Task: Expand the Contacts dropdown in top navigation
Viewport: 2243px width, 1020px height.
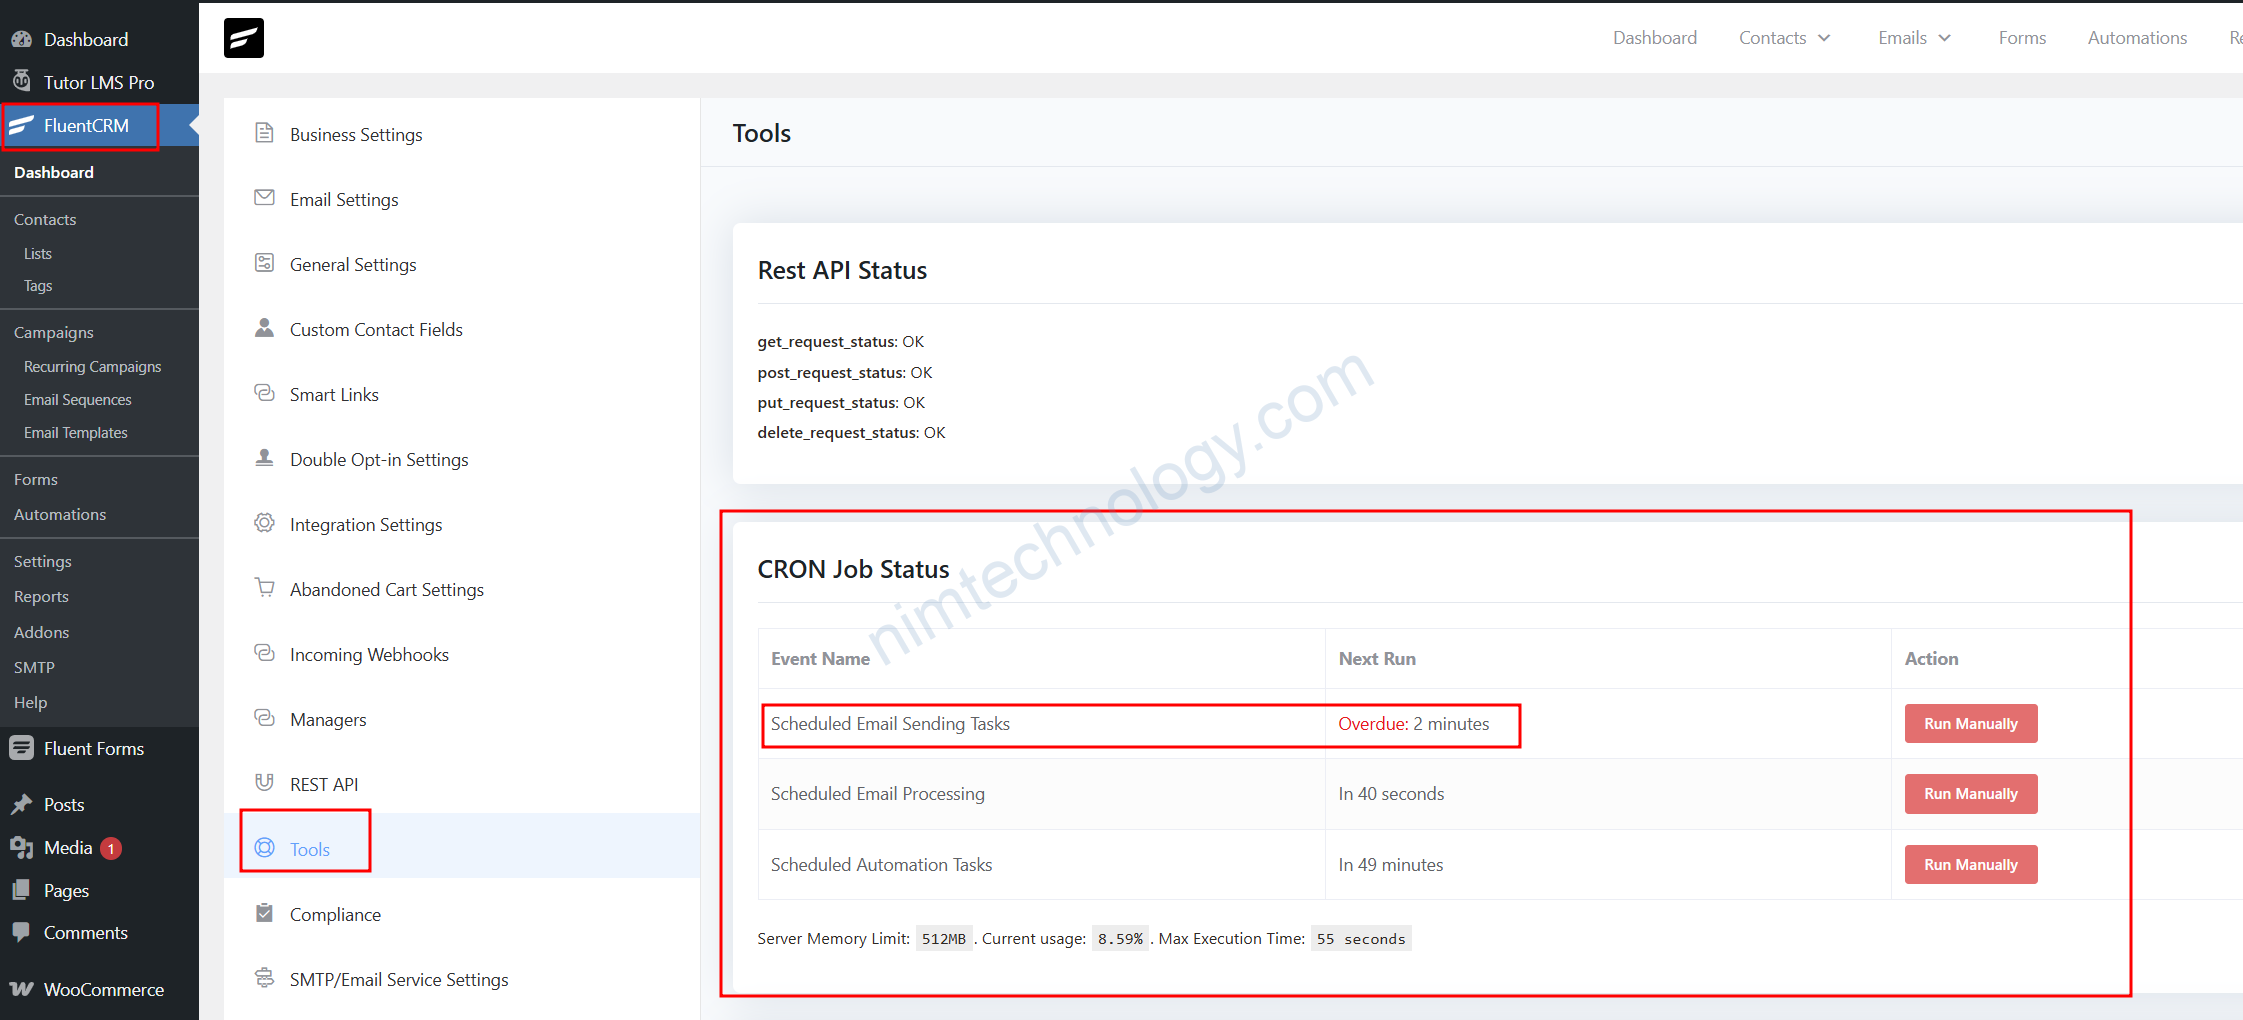Action: [x=1784, y=38]
